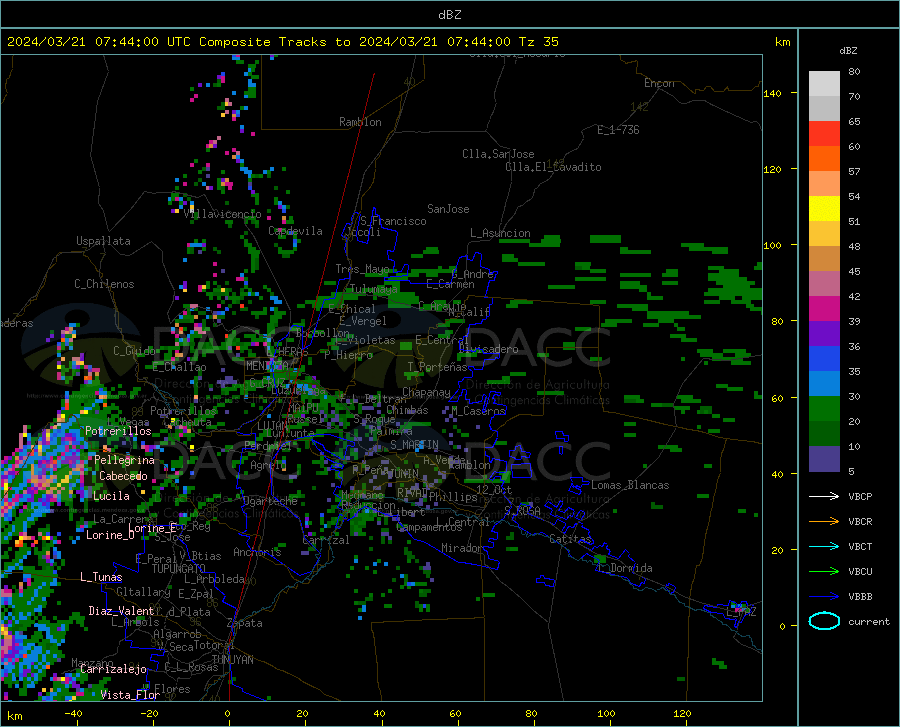
Task: Click the Vista_Flor map label
Action: coord(130,695)
